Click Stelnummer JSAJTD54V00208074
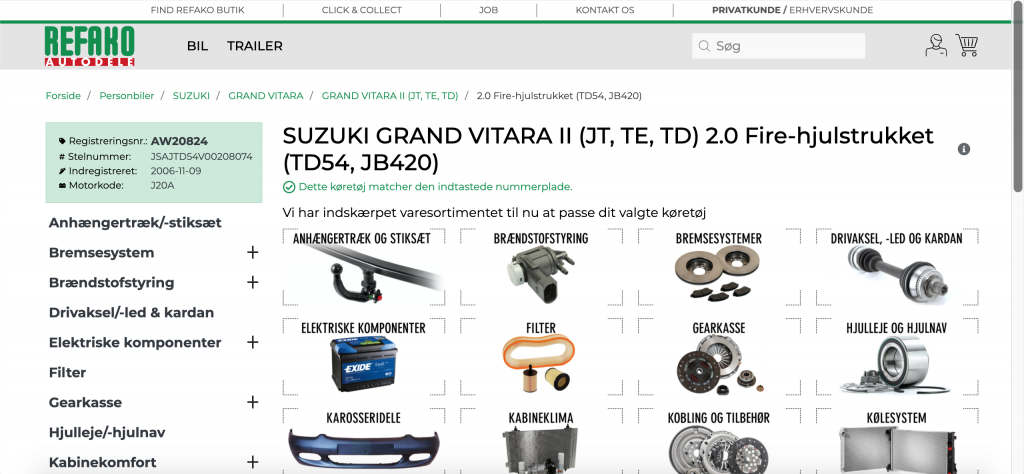Screen dimensions: 1024x474 point(202,157)
